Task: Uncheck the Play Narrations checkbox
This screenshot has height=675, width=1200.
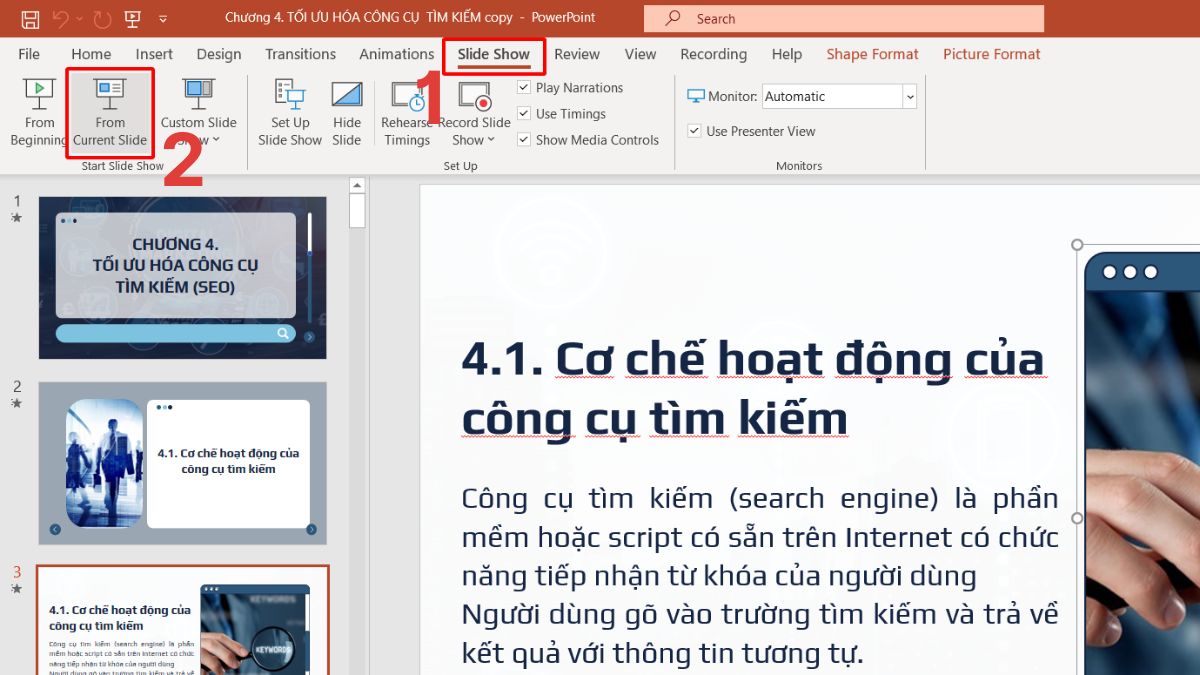Action: click(524, 88)
